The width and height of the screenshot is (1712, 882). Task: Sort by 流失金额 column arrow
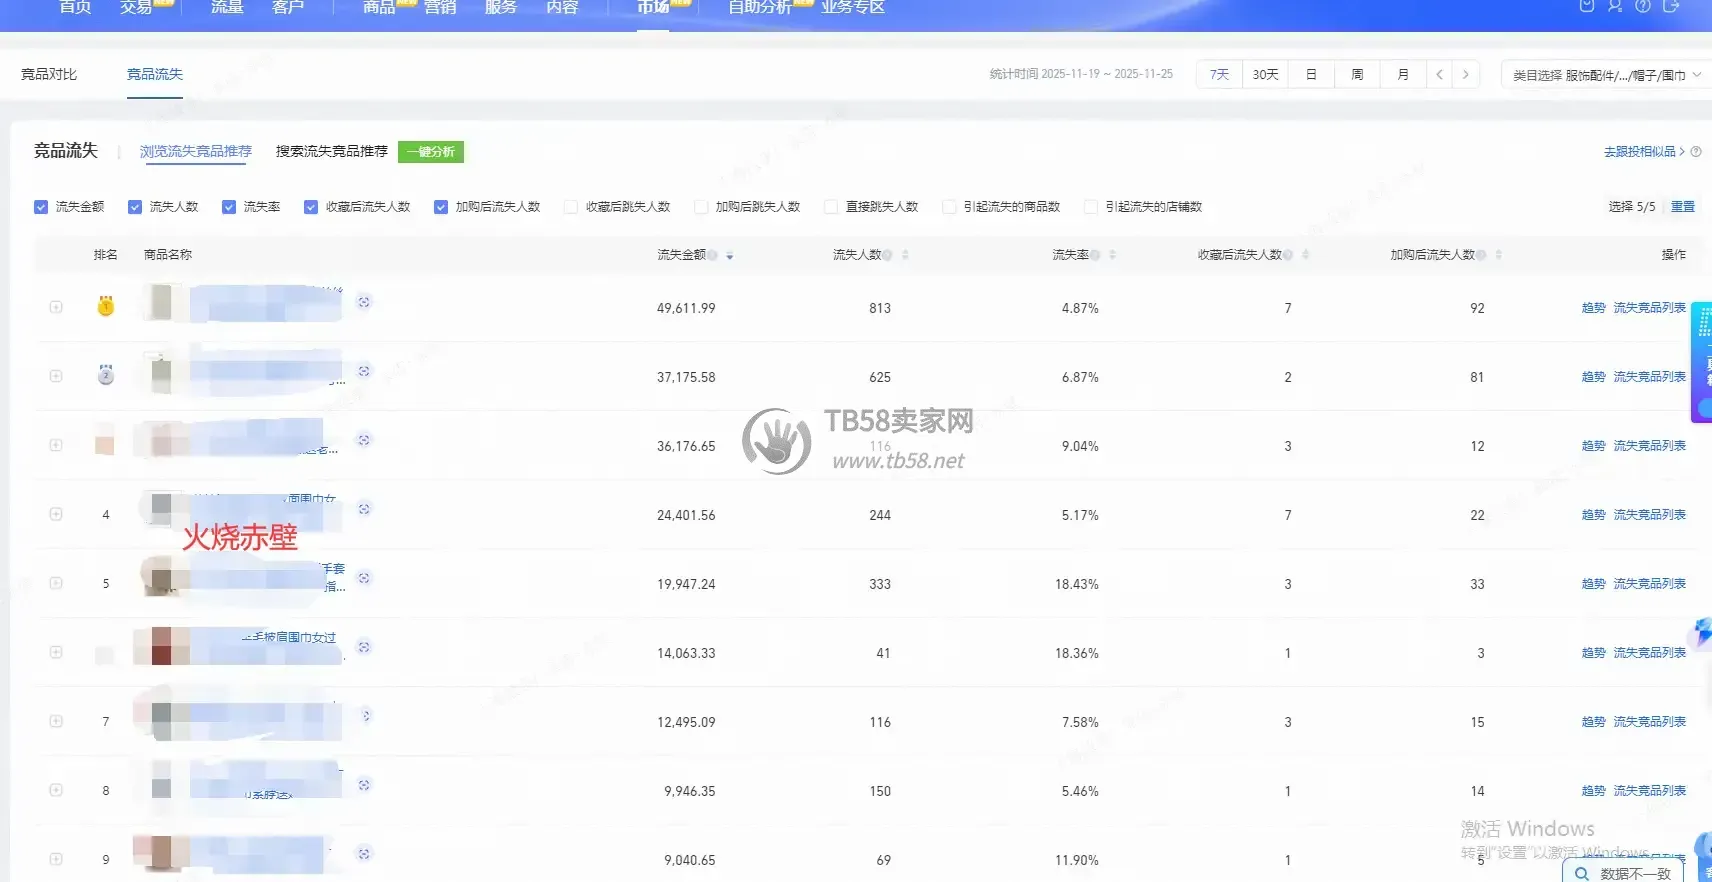pos(730,256)
